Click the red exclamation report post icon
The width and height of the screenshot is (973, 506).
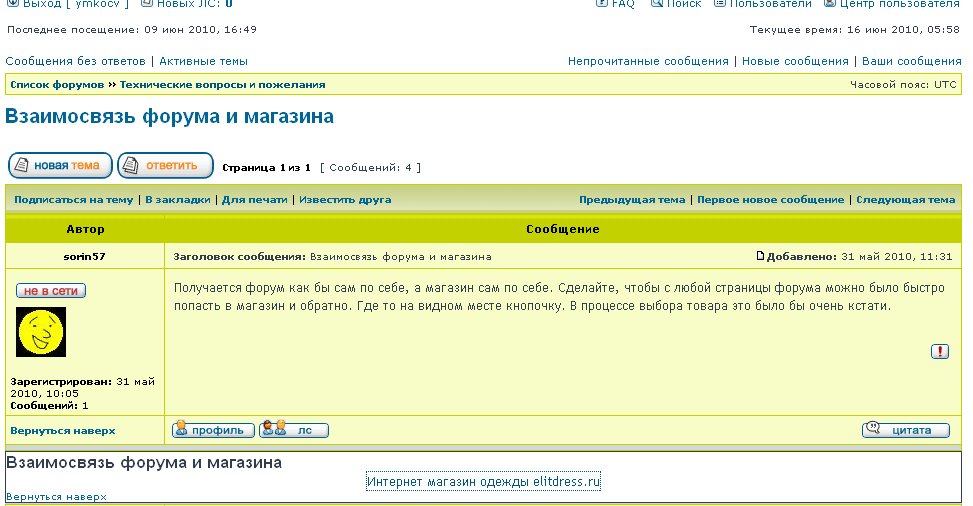tap(940, 351)
